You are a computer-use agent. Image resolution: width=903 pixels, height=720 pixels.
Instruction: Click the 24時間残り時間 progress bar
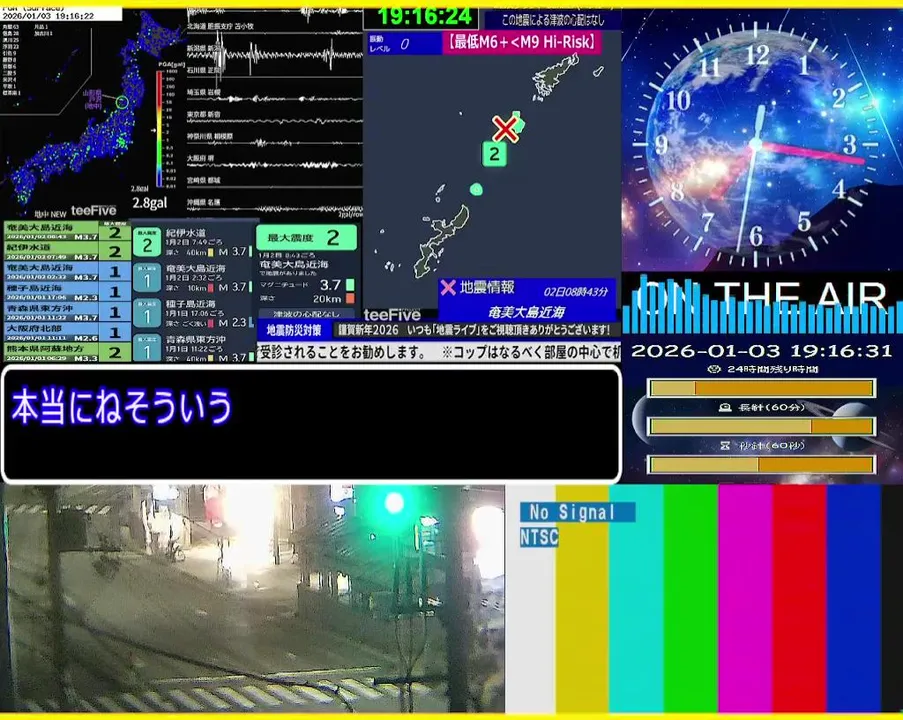(x=762, y=388)
